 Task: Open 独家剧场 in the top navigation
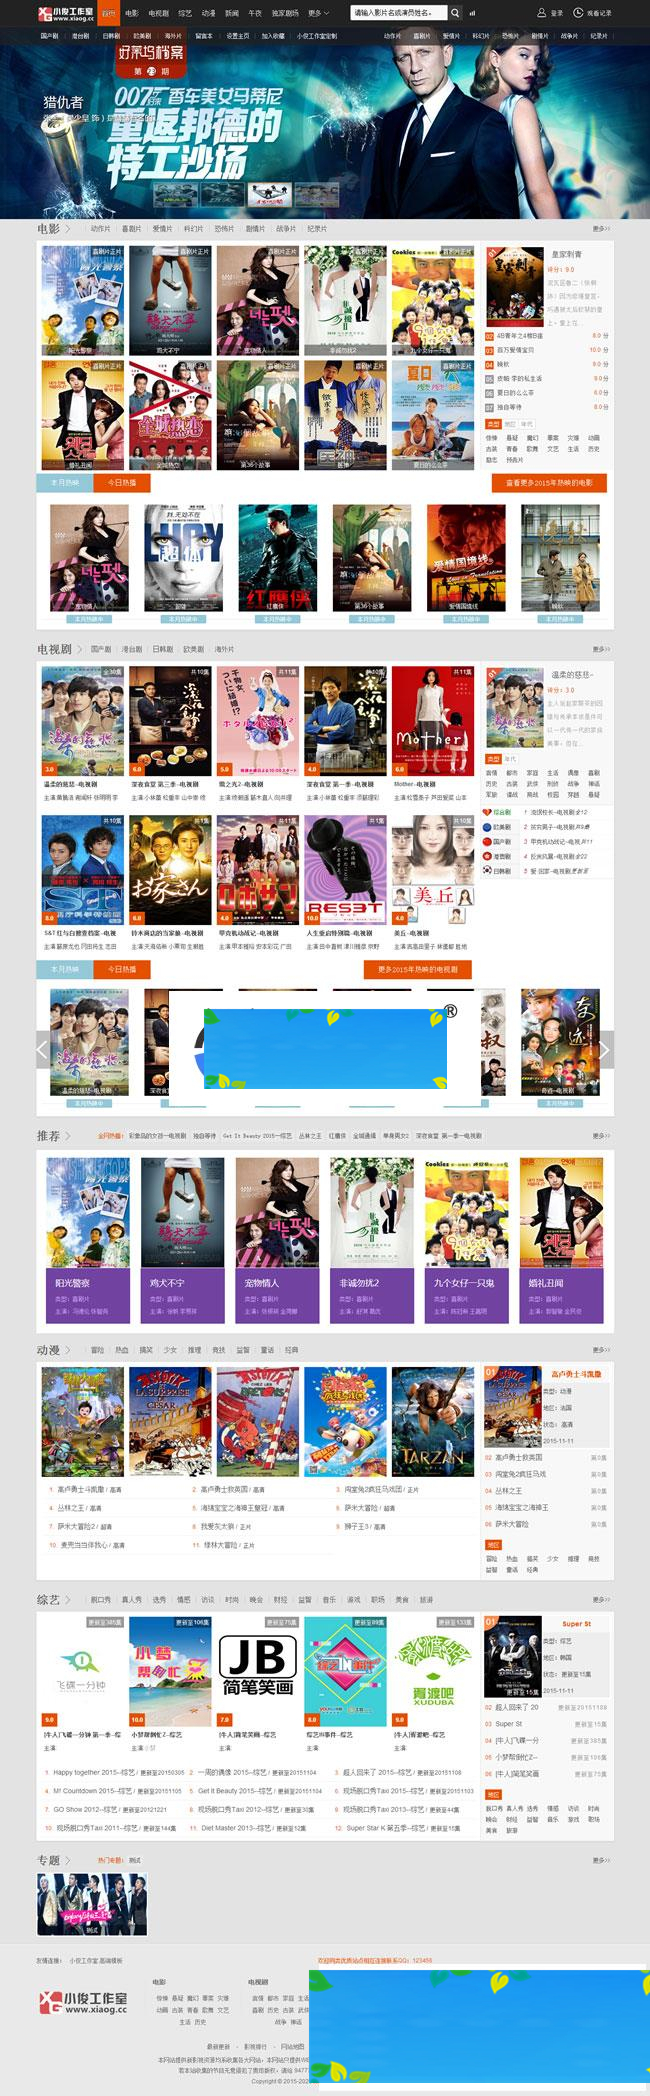click(x=285, y=13)
